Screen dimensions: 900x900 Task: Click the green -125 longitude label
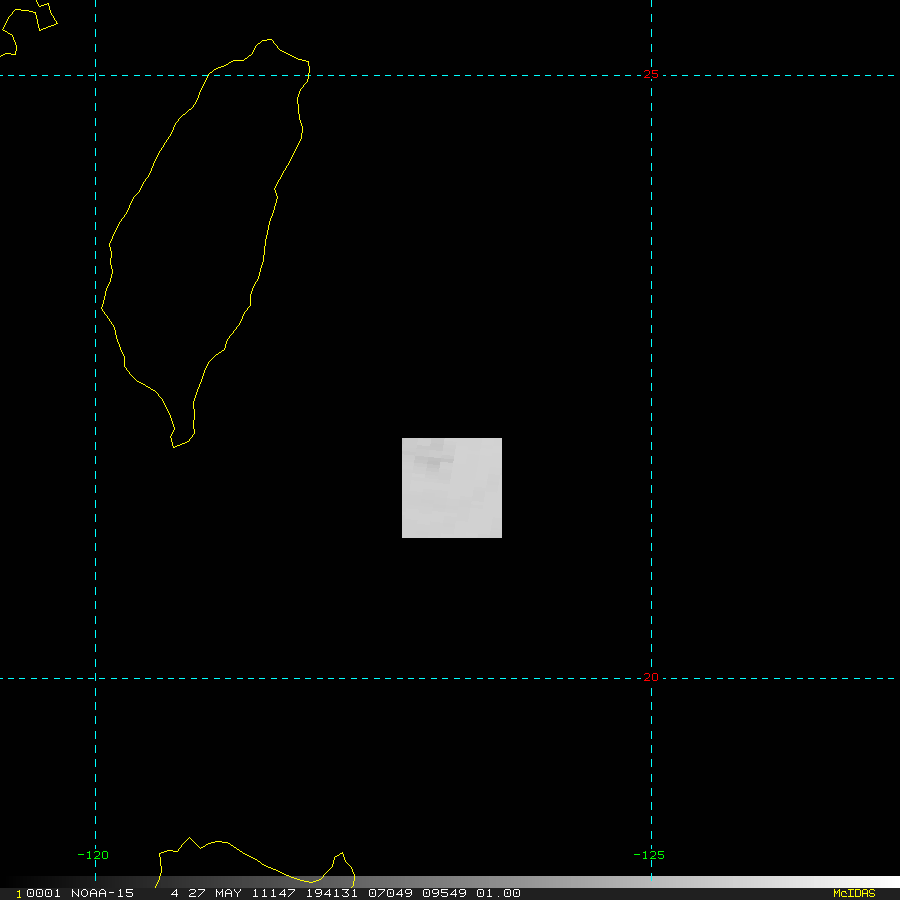649,855
